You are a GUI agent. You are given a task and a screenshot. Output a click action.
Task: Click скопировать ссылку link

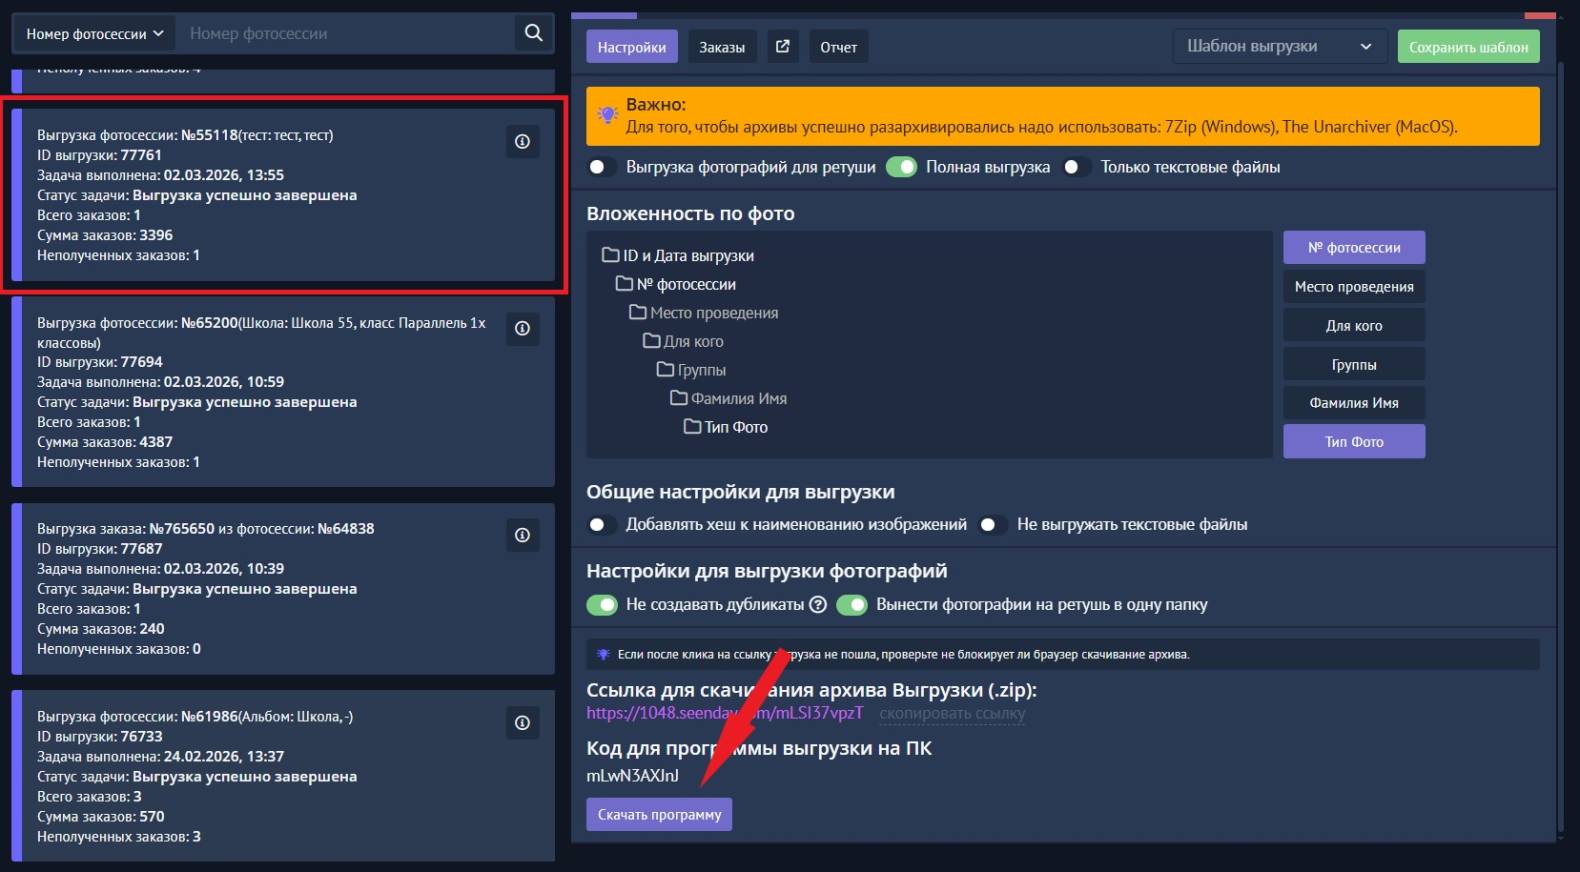point(952,714)
